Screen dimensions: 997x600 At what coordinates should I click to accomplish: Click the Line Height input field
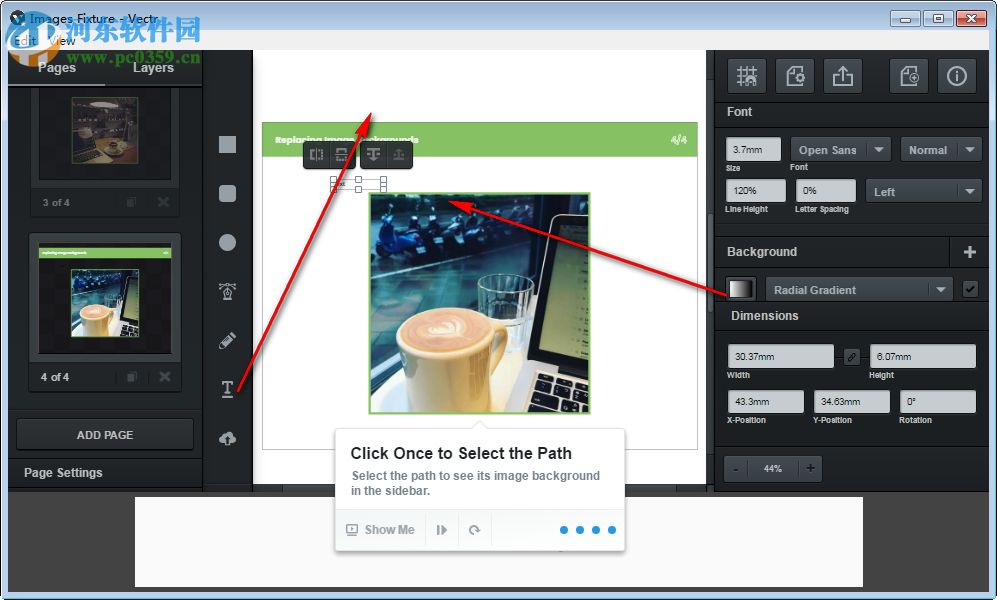(755, 191)
